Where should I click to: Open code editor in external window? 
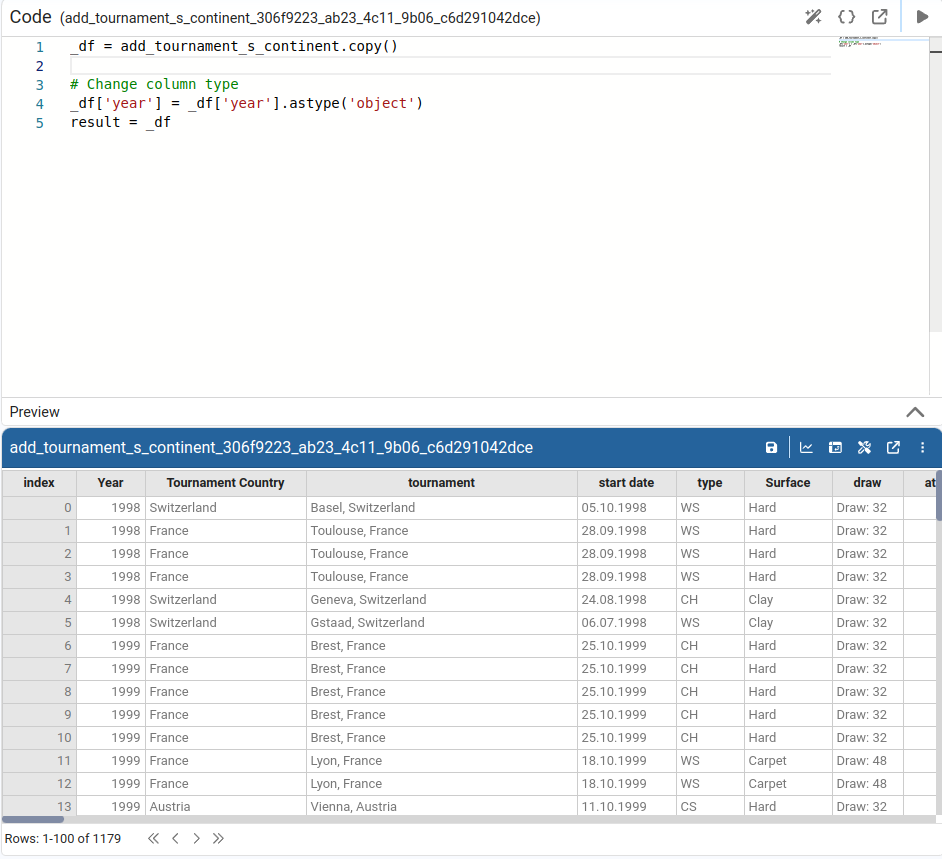[879, 17]
